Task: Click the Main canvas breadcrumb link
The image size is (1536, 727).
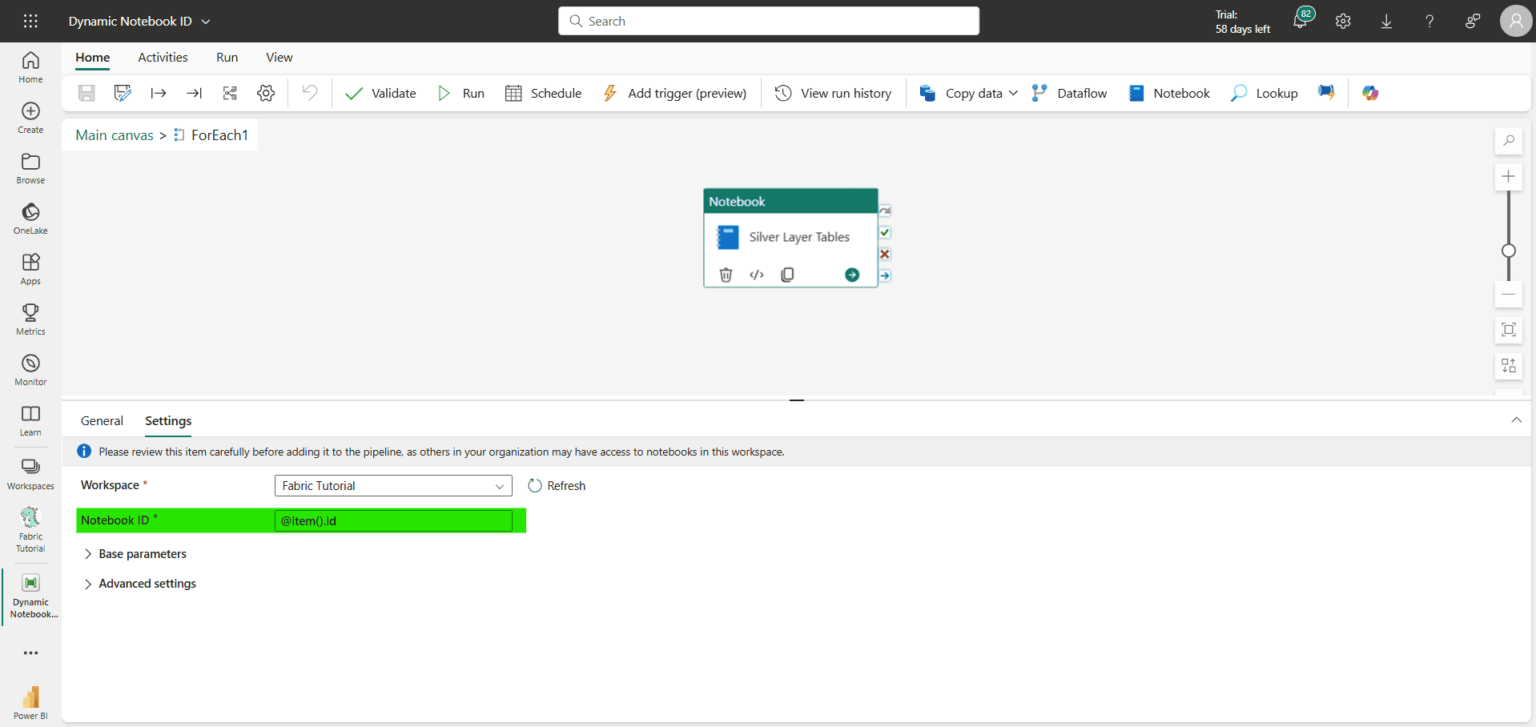Action: (114, 135)
